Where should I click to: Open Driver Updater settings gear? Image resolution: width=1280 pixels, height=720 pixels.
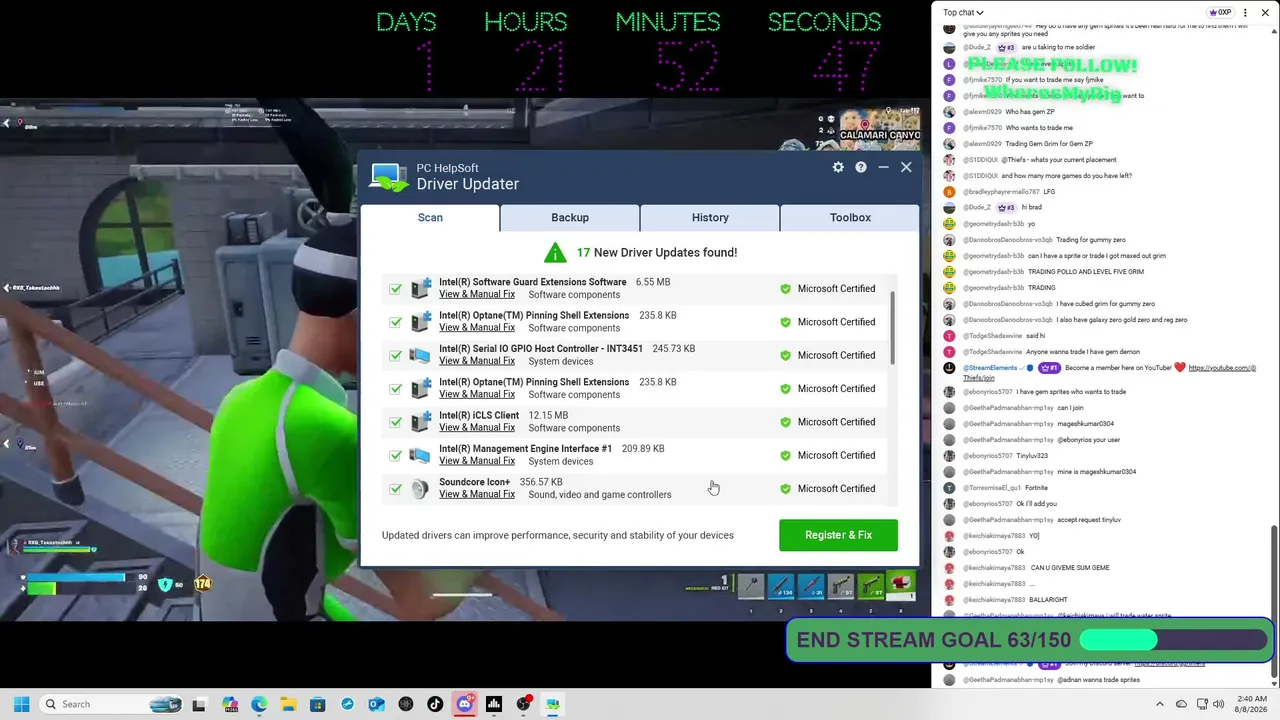tap(838, 167)
